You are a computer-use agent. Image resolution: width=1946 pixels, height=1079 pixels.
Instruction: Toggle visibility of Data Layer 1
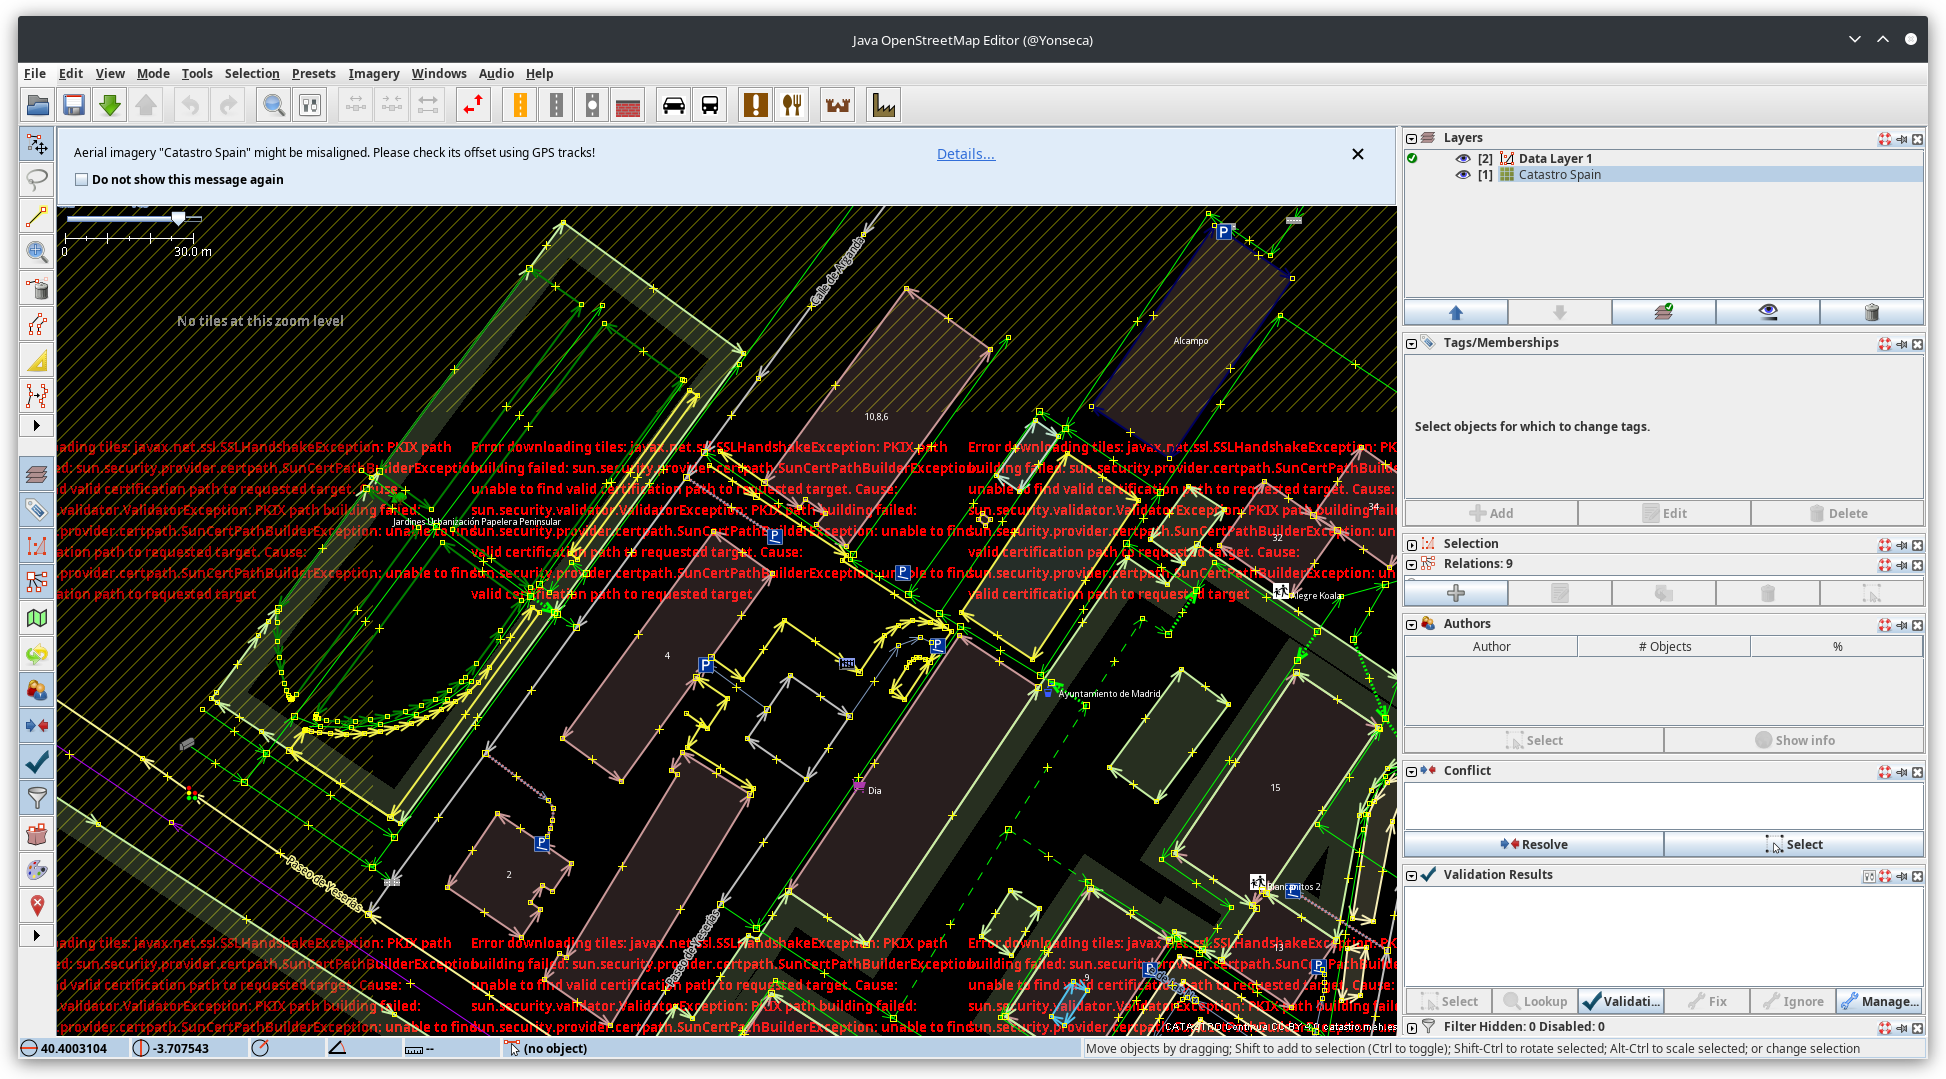click(1463, 159)
